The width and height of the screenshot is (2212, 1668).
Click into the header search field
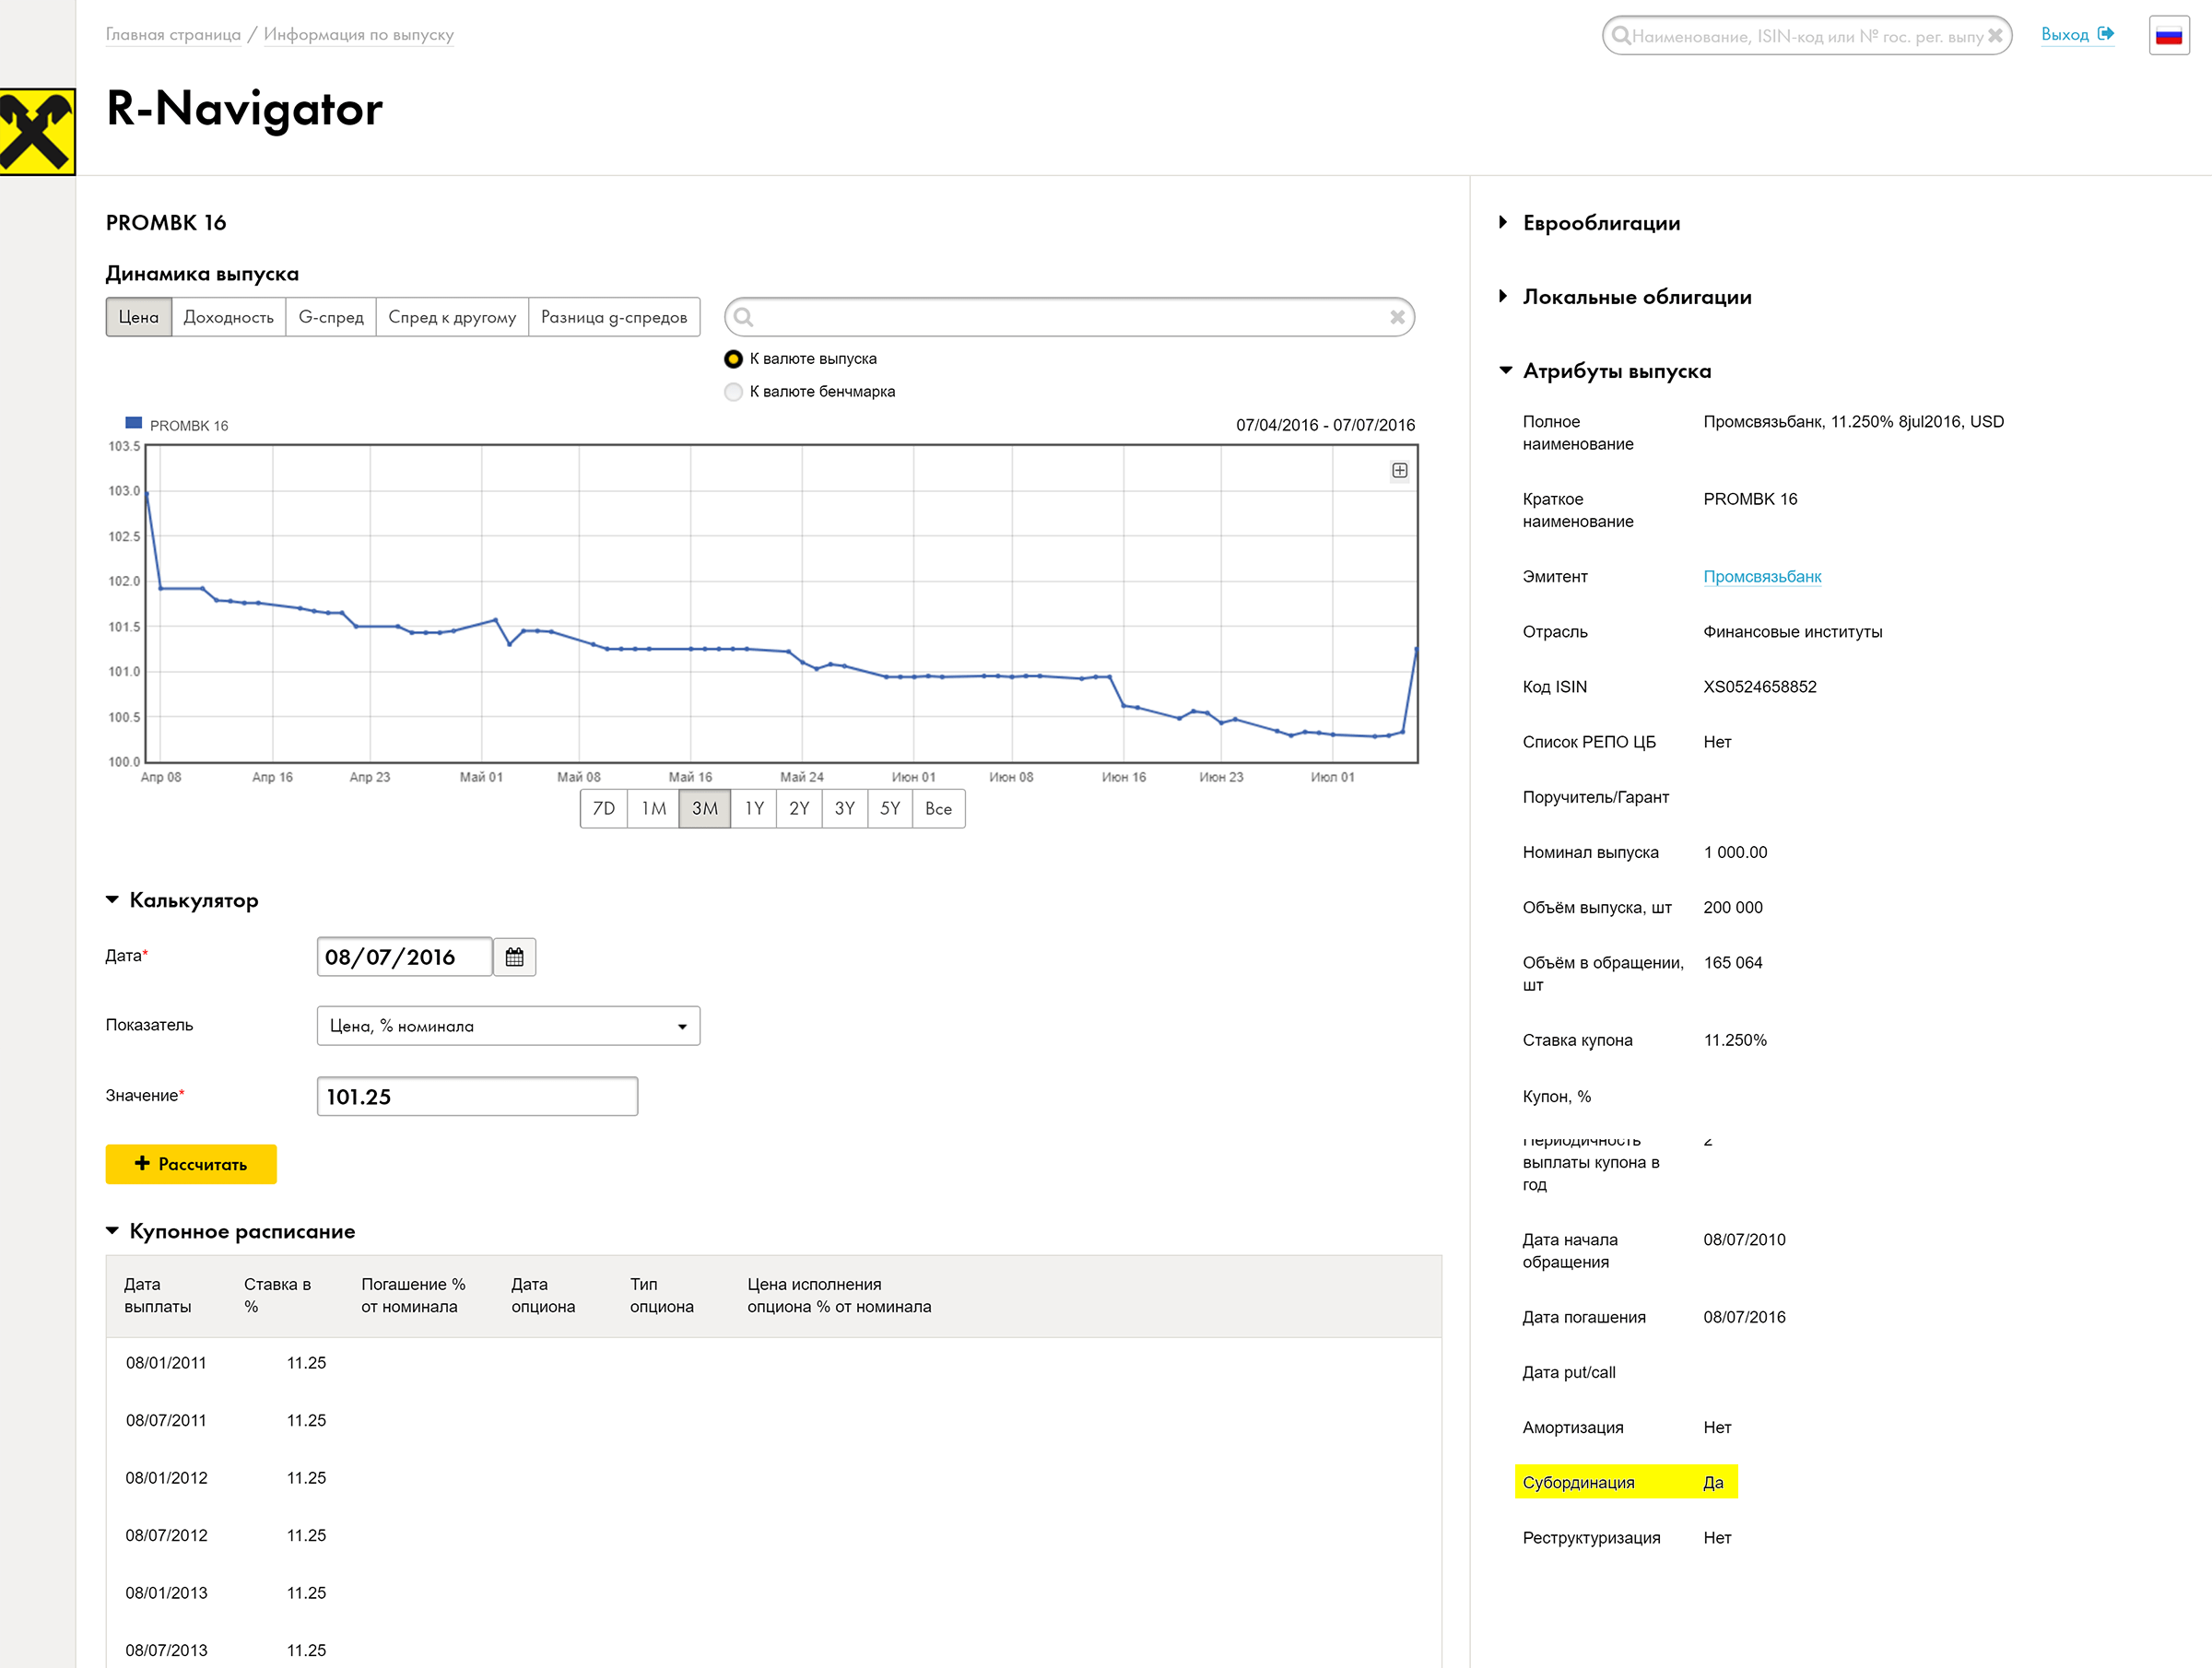click(1807, 36)
